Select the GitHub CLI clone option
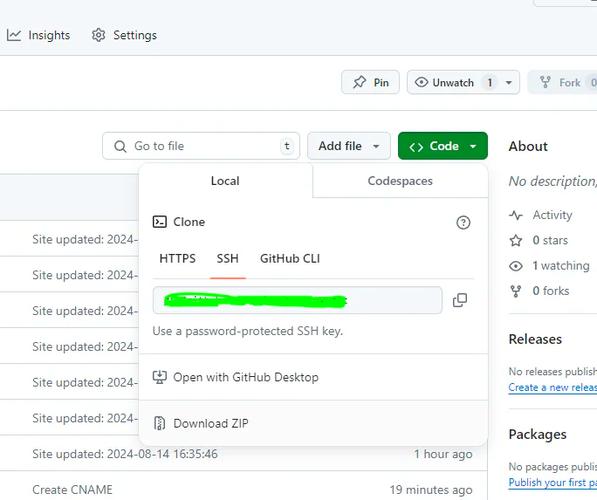Image resolution: width=597 pixels, height=500 pixels. (290, 259)
